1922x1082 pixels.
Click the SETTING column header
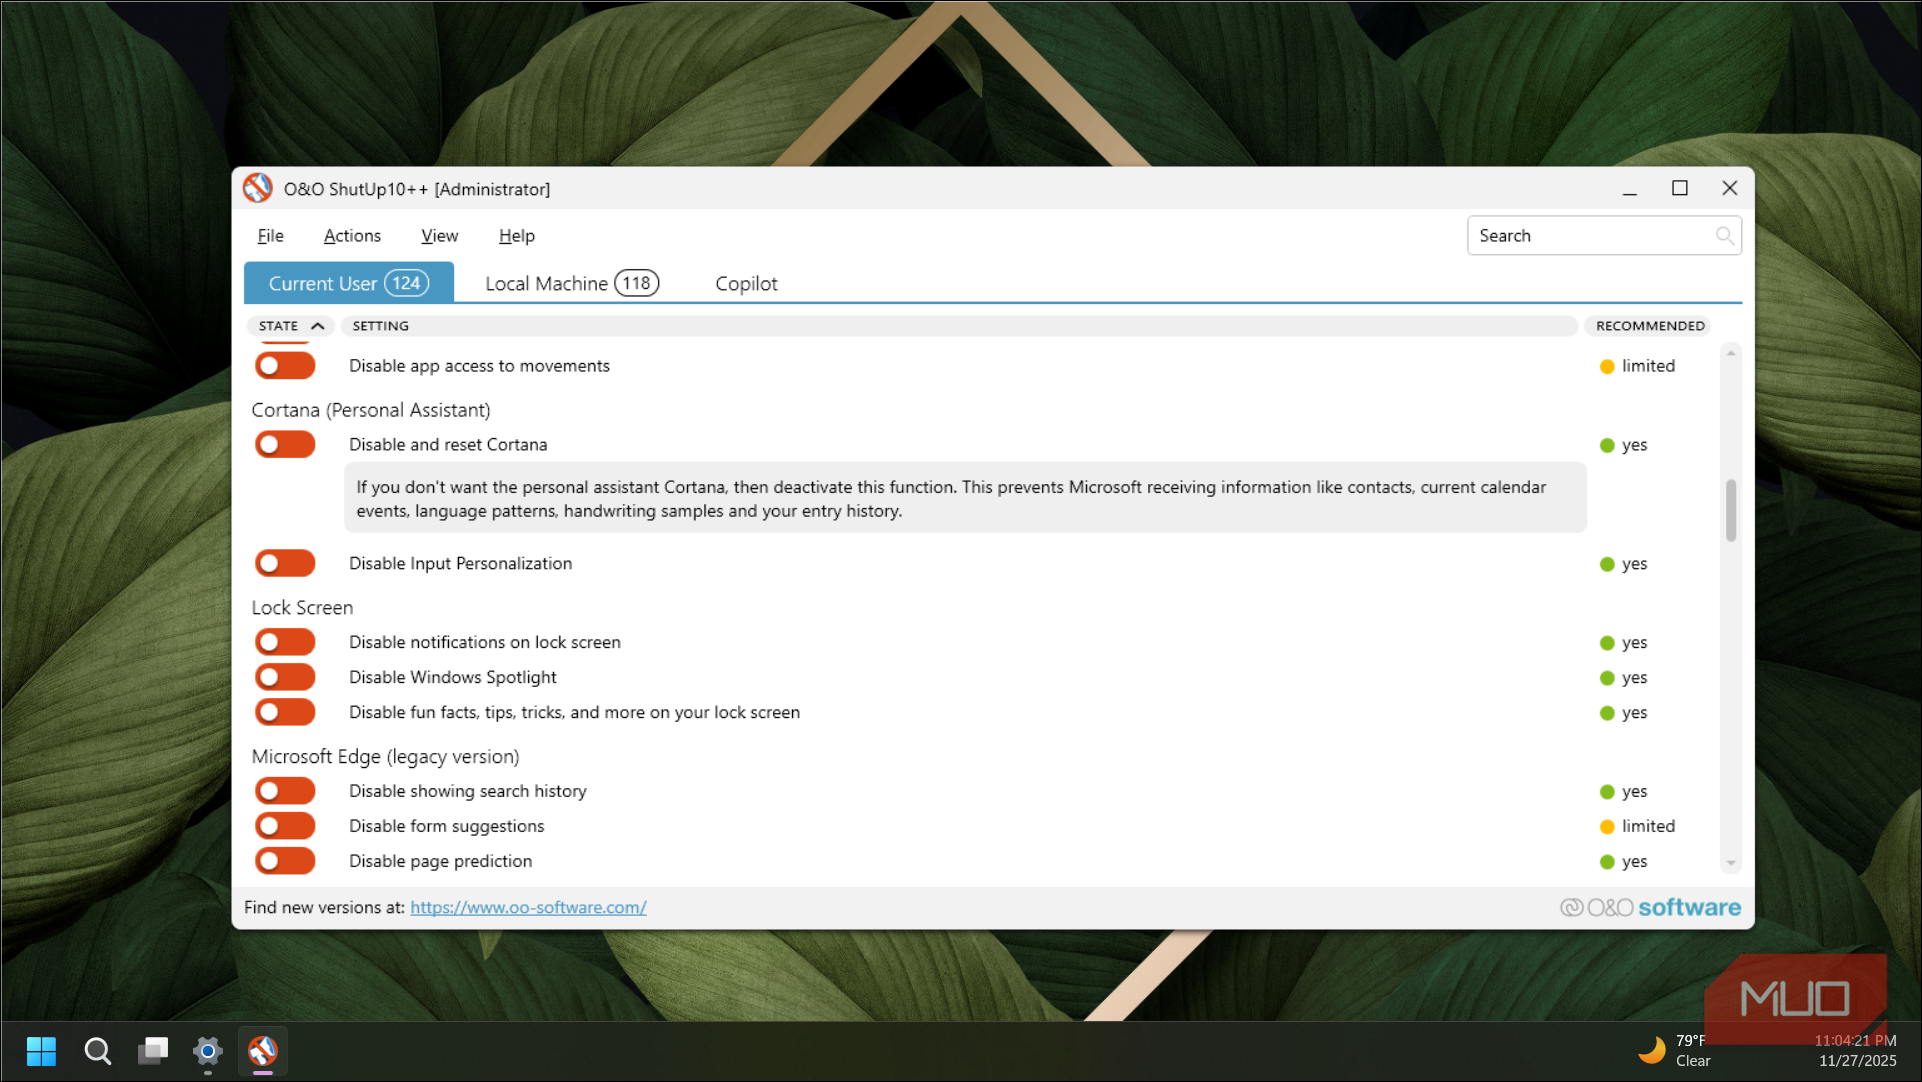[958, 326]
